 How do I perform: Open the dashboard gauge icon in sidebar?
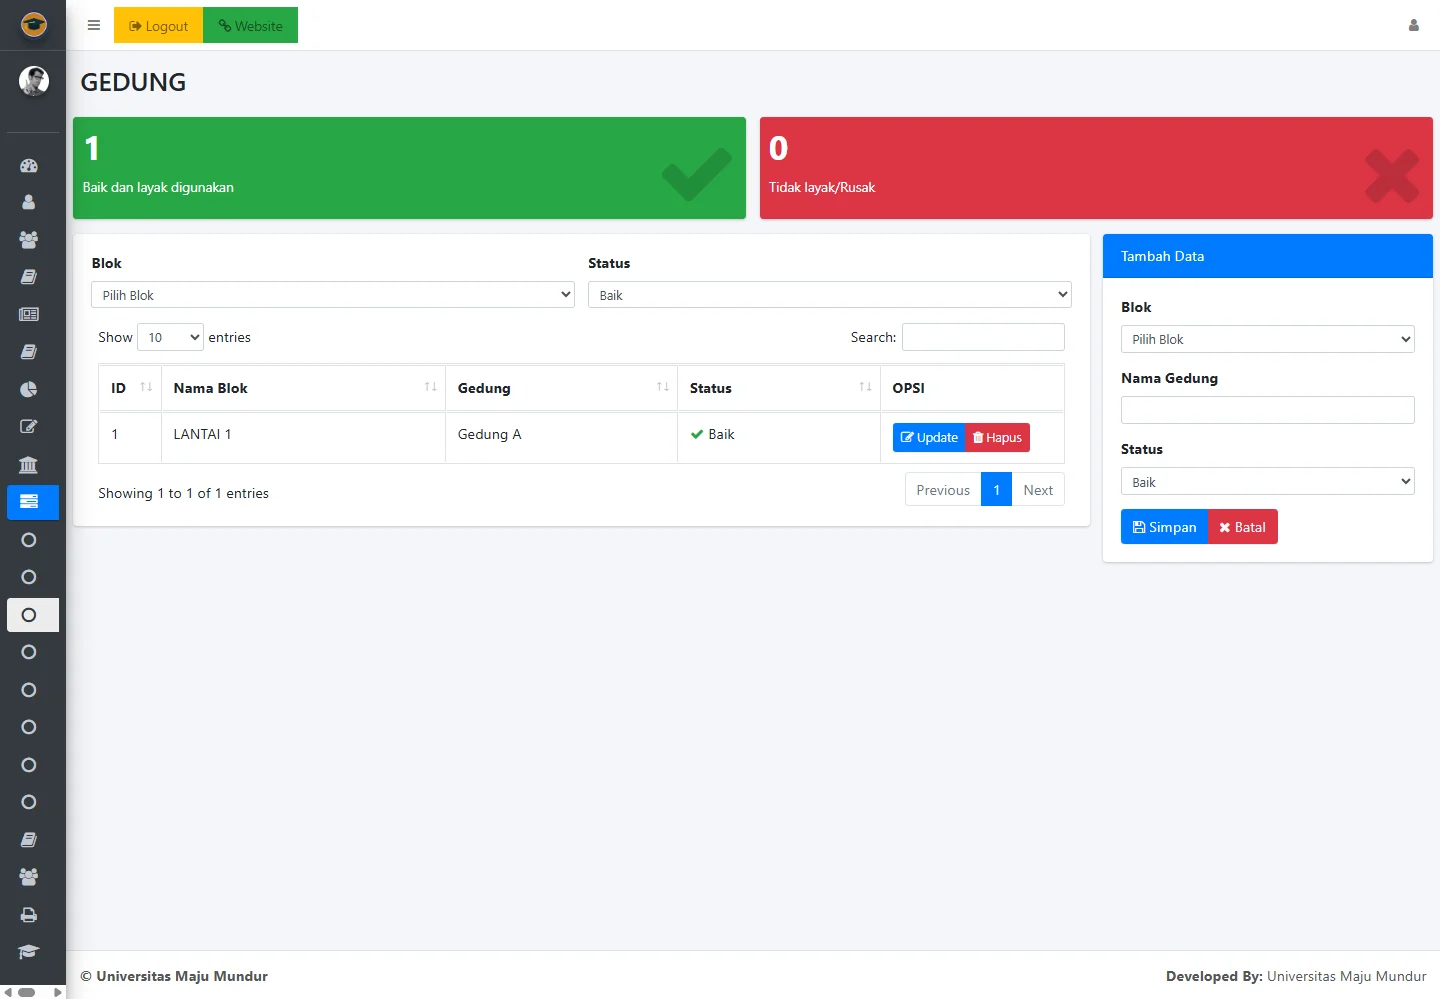point(29,166)
